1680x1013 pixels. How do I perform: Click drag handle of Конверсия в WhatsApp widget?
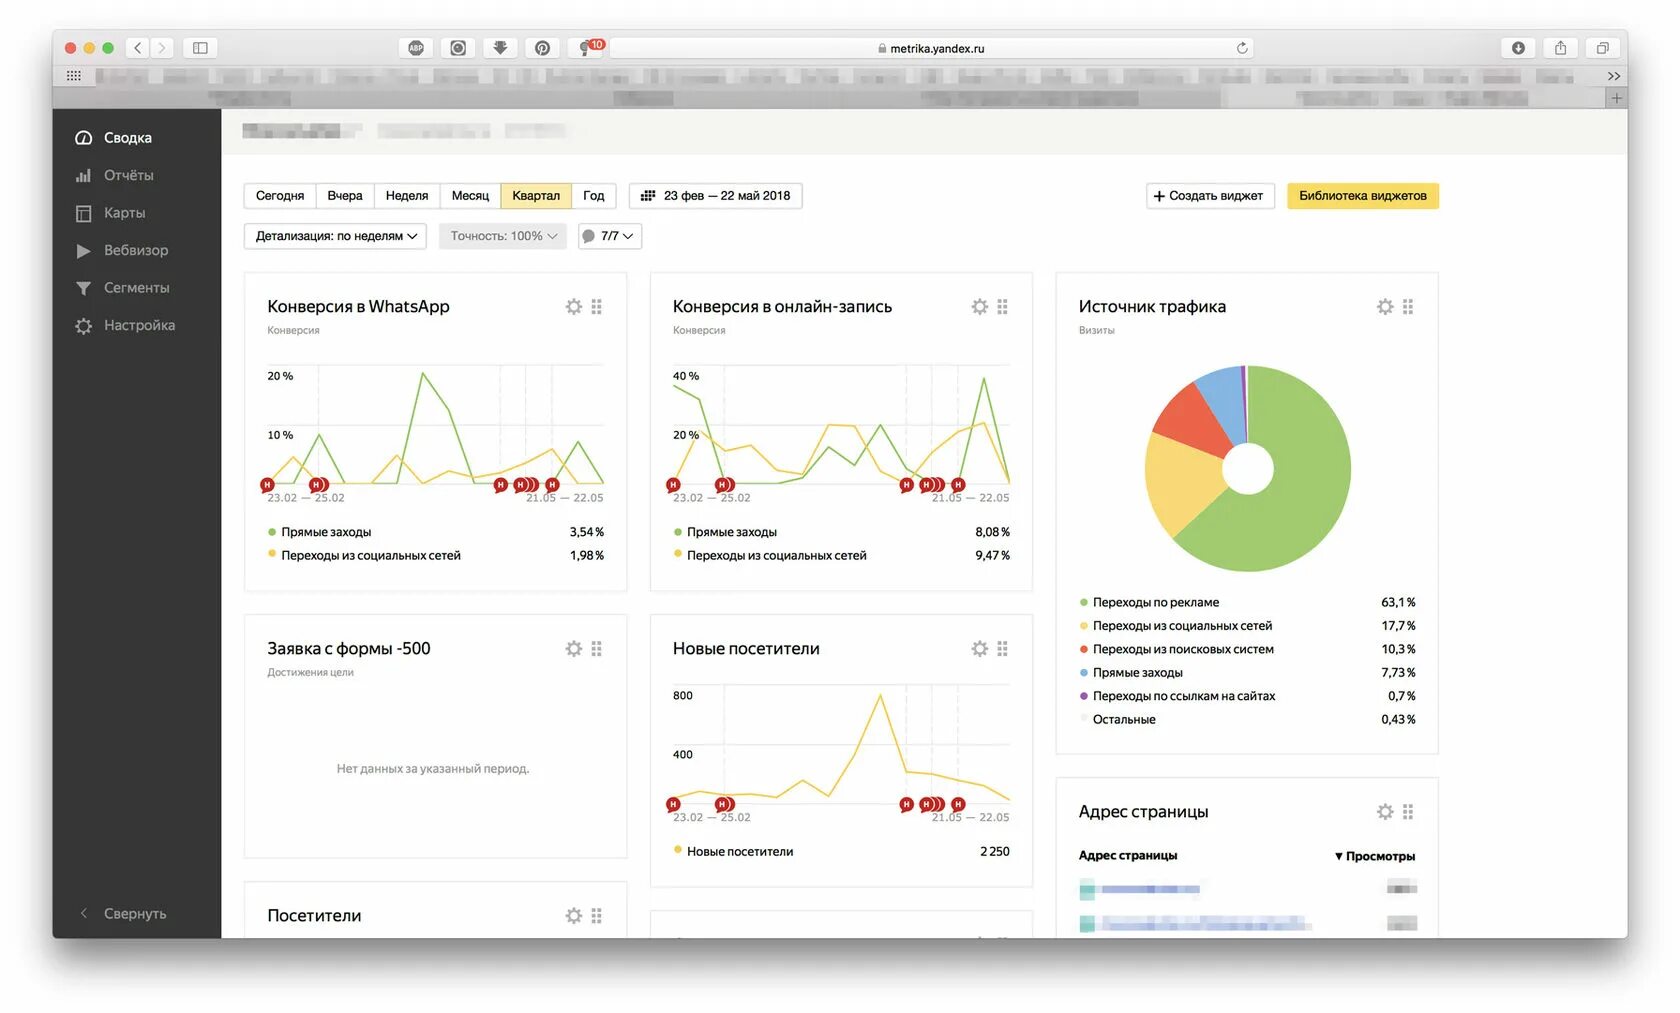(x=597, y=307)
